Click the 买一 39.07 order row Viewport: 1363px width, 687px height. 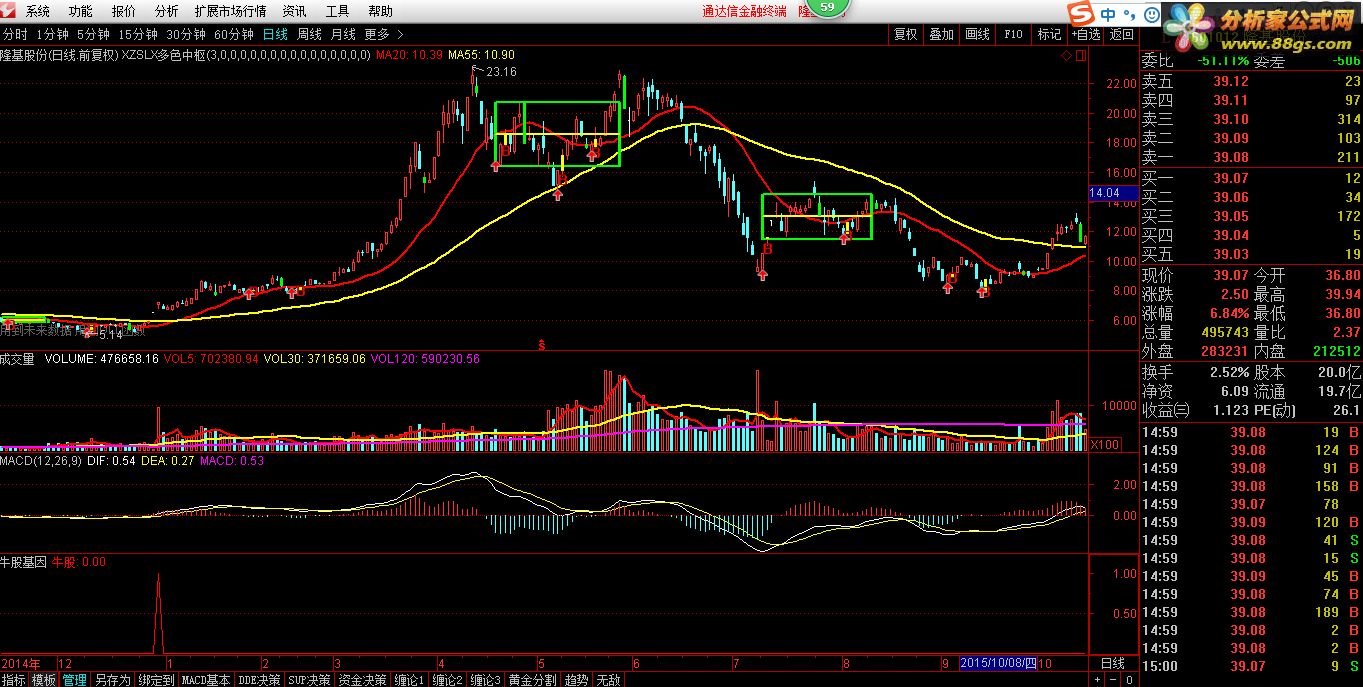(1251, 178)
